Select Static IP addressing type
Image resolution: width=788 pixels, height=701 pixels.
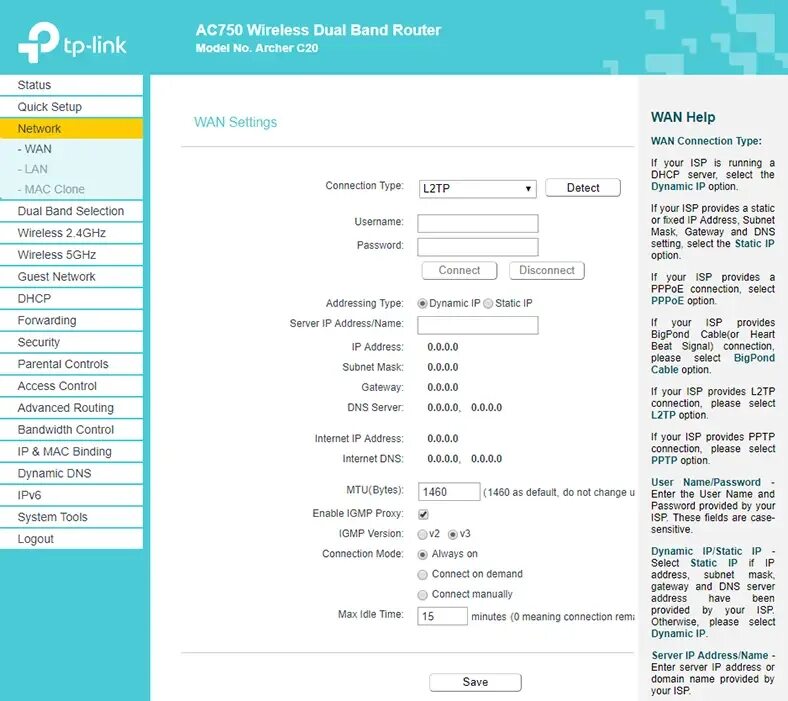(488, 304)
